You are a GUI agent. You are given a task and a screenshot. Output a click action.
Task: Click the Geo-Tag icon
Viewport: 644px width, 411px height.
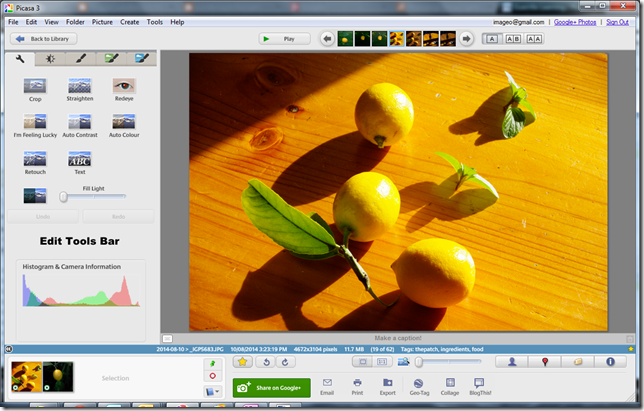(416, 382)
